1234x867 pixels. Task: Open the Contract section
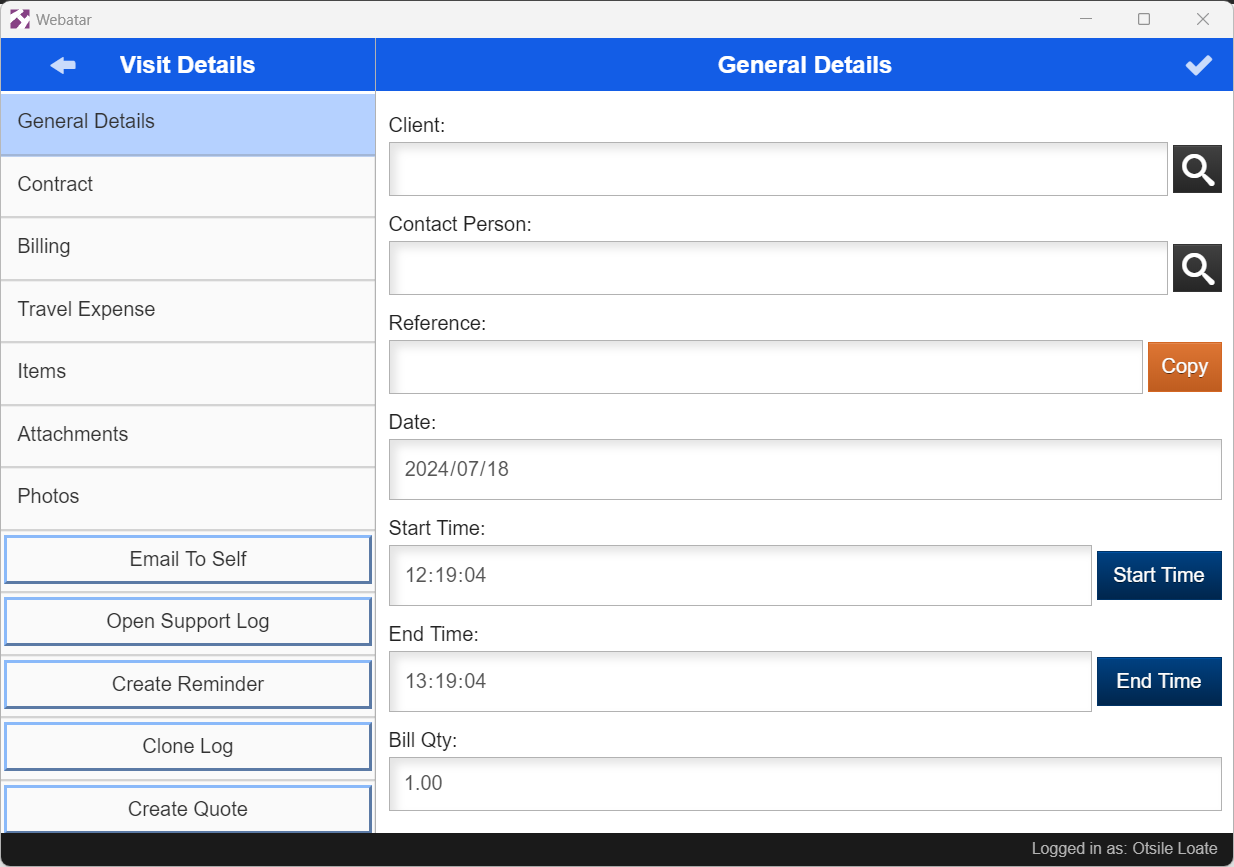point(188,185)
